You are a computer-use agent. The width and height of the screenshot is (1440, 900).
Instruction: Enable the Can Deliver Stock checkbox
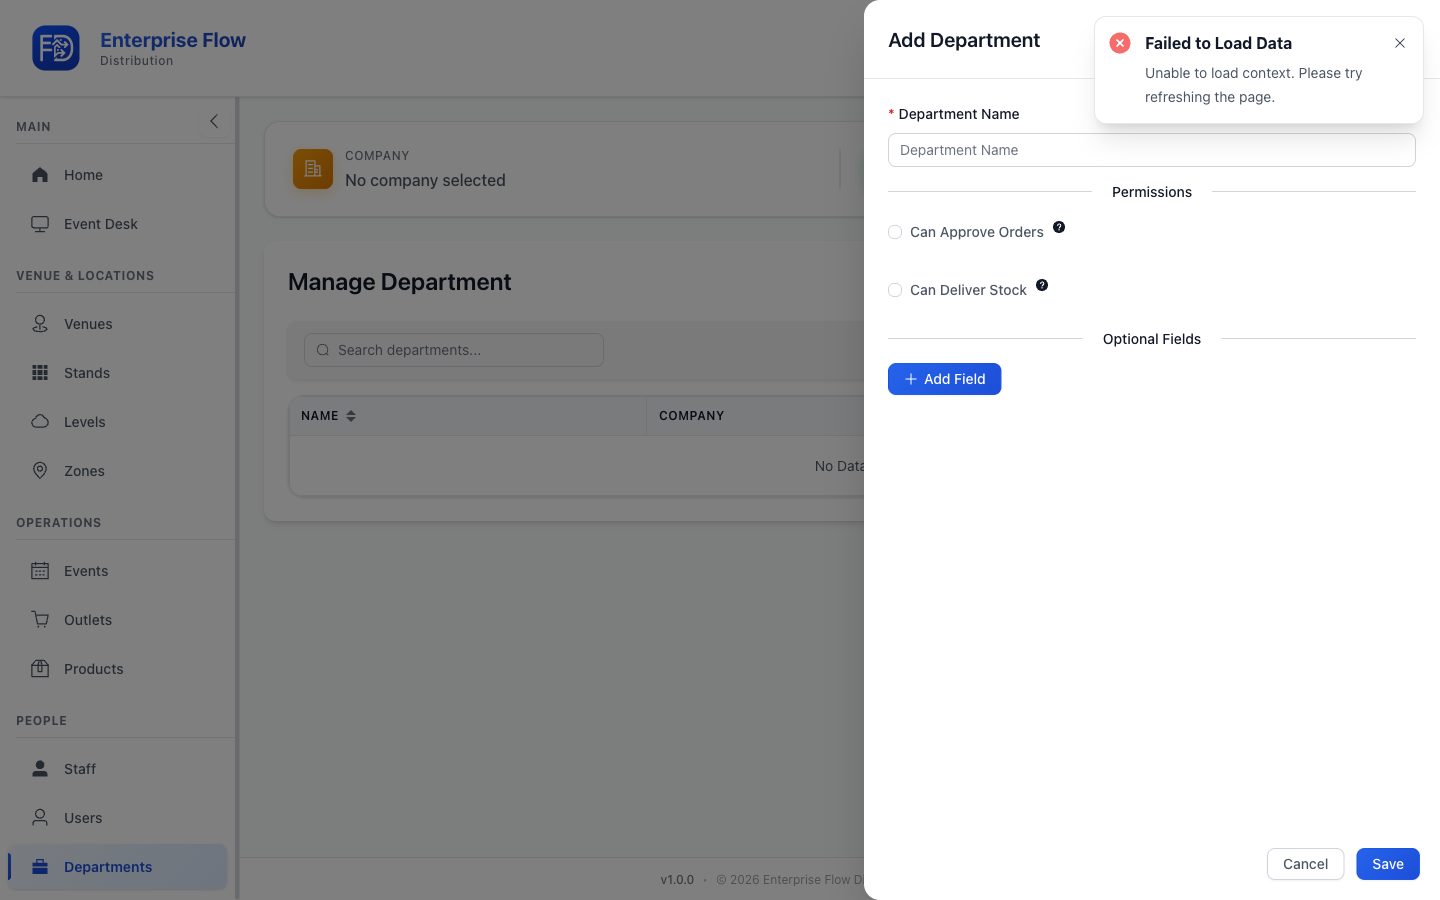tap(895, 290)
